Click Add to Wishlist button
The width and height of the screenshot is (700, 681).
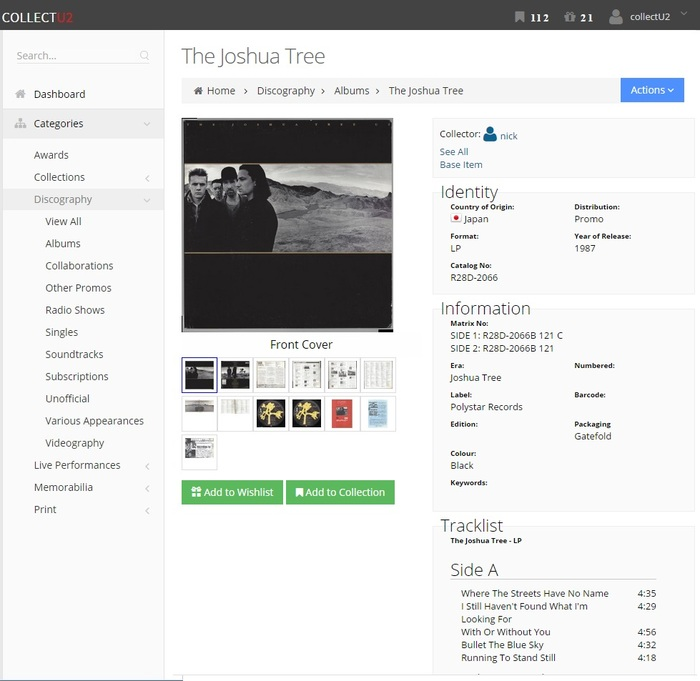coord(232,492)
